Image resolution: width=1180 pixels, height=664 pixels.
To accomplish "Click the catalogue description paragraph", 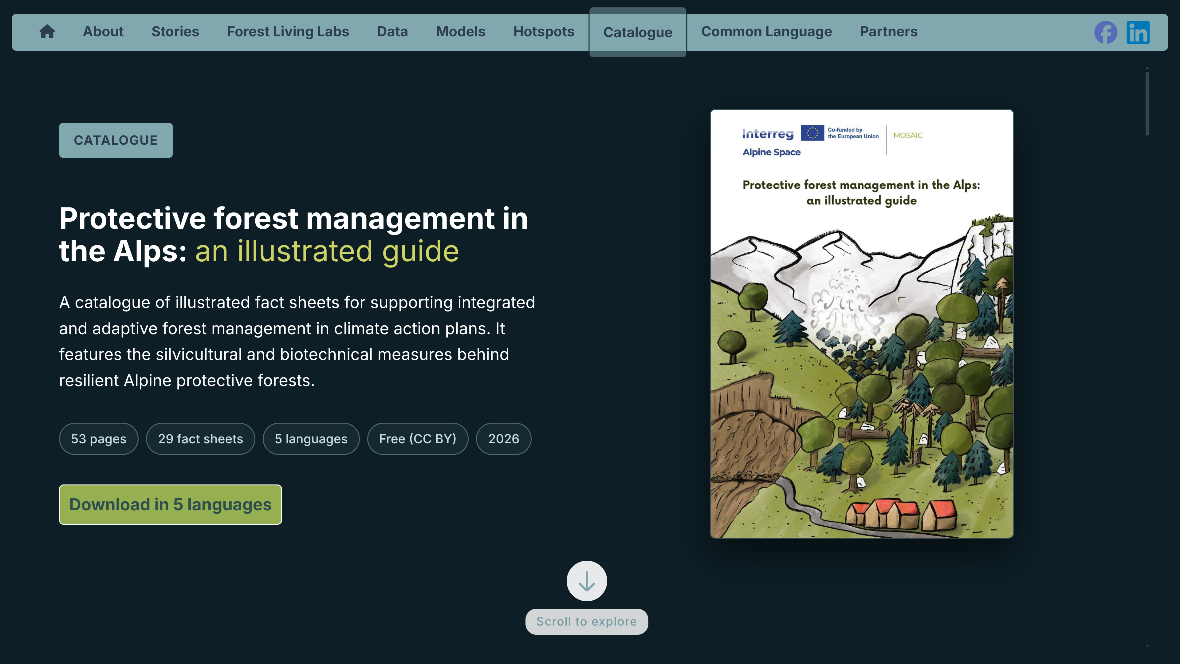I will [297, 341].
